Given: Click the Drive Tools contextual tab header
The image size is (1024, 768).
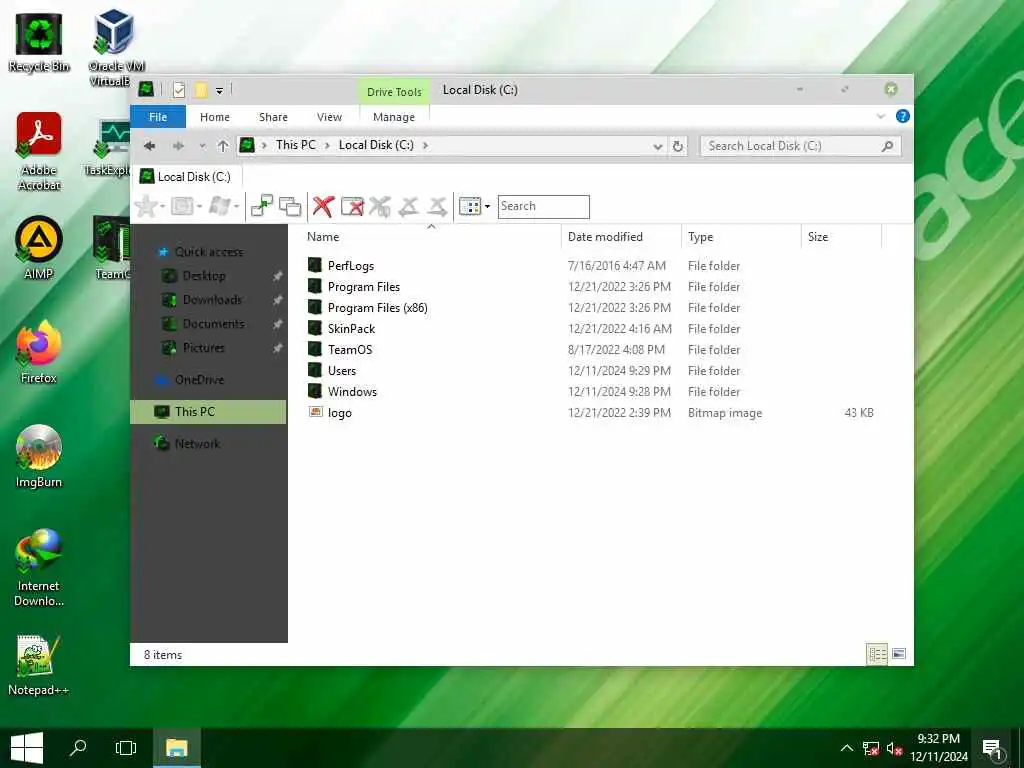Looking at the screenshot, I should (x=394, y=91).
